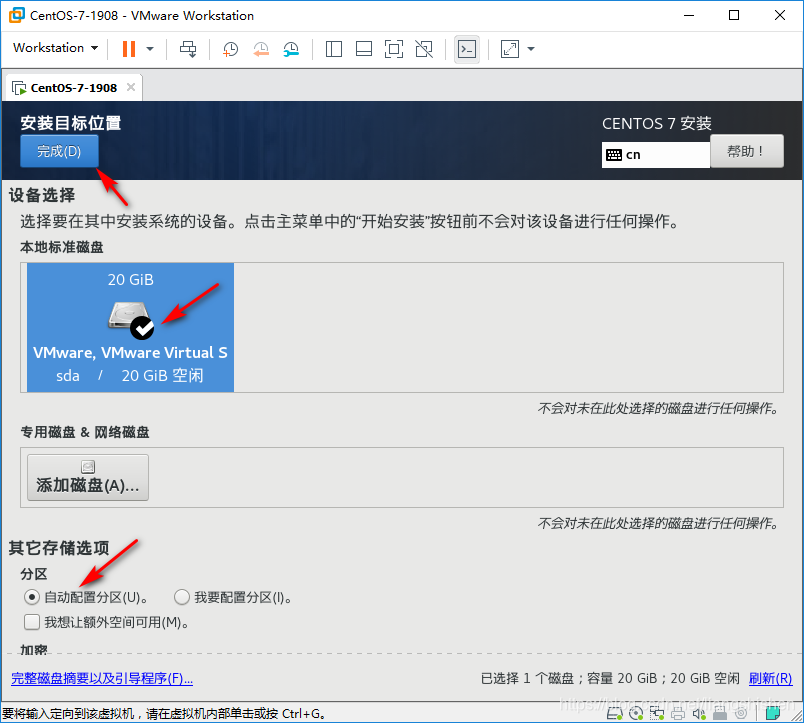Select the 20 GiB VMware Virtual disk sda

tap(130, 328)
